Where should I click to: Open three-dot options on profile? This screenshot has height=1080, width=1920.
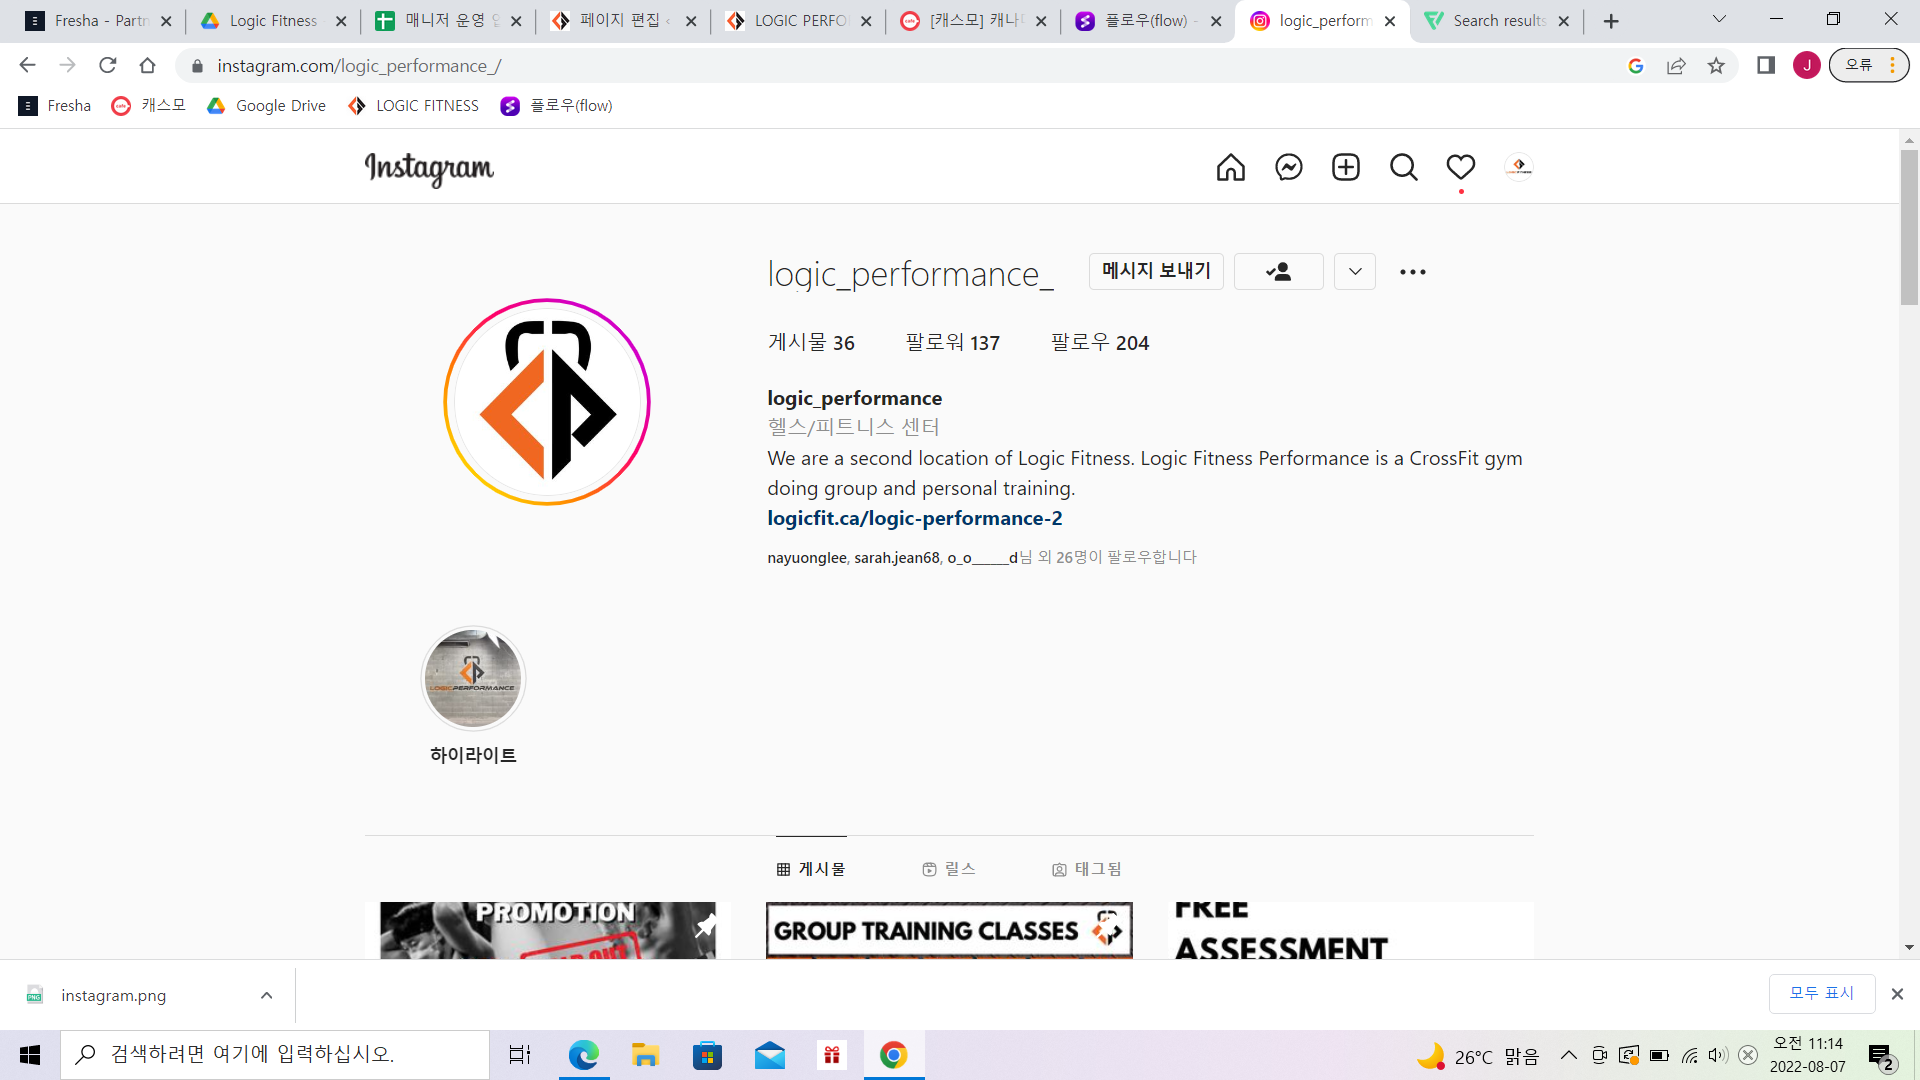click(x=1412, y=272)
